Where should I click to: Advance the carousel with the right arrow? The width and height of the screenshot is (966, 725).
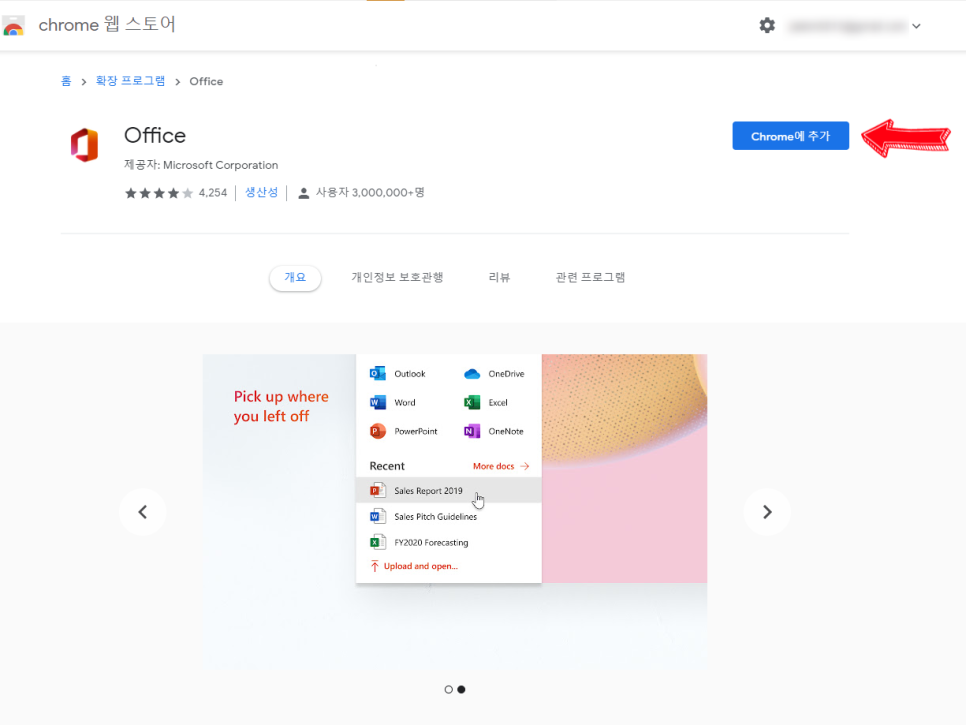767,511
